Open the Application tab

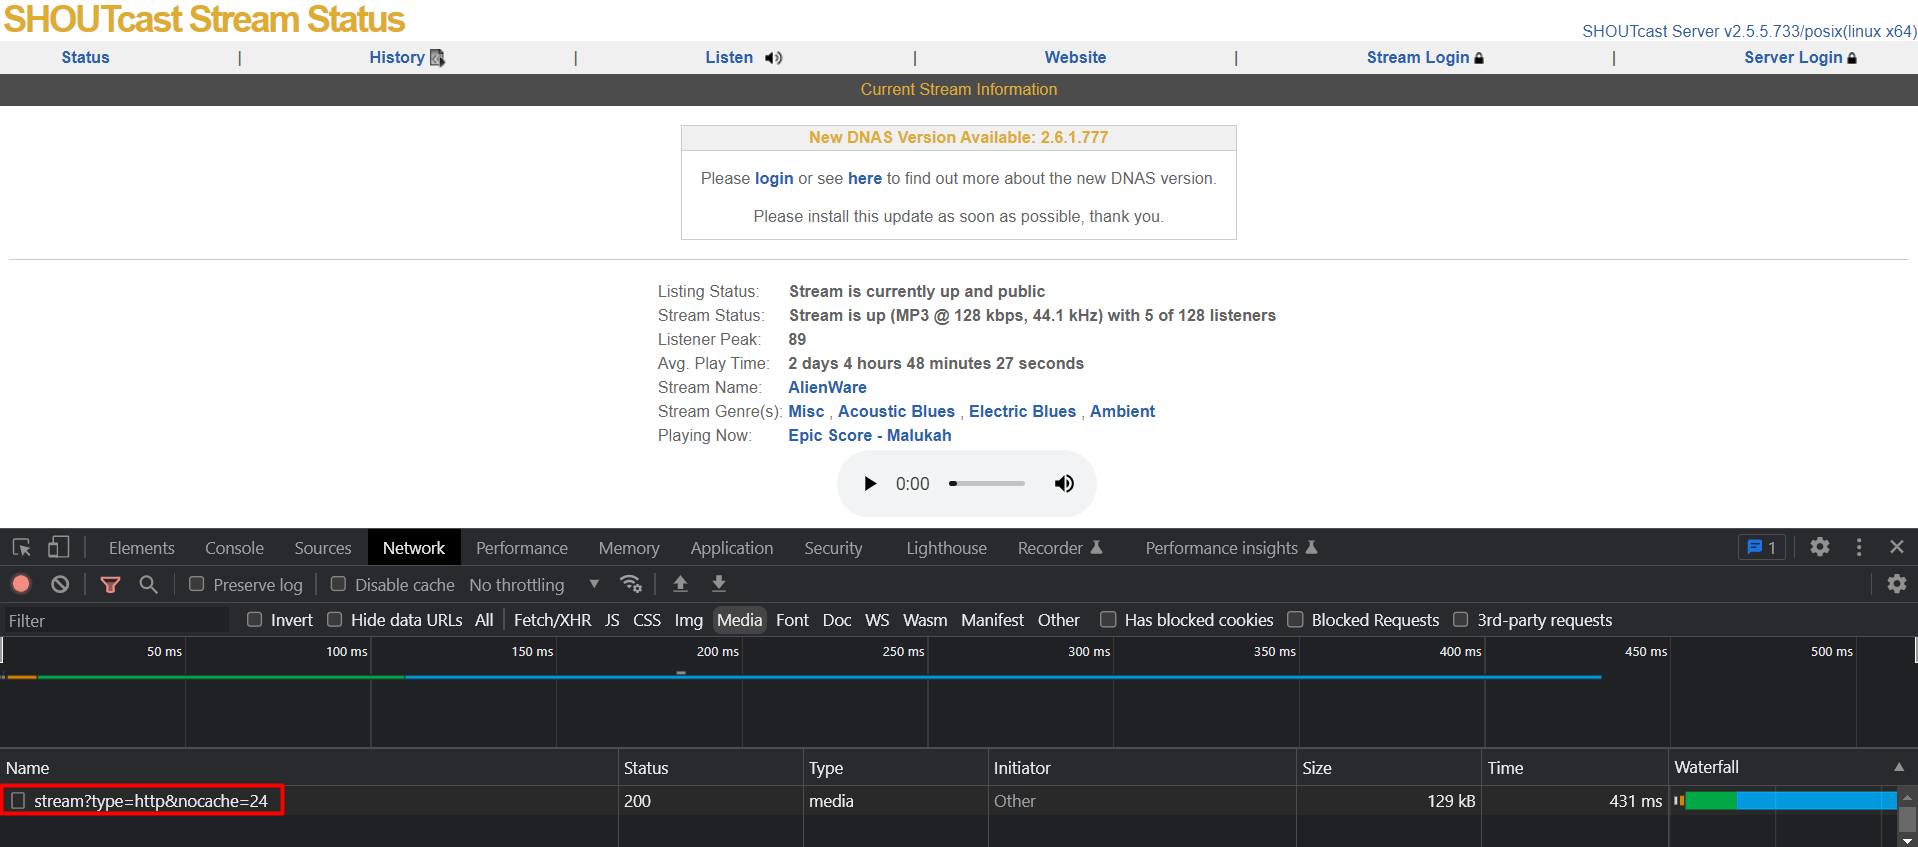[x=732, y=548]
